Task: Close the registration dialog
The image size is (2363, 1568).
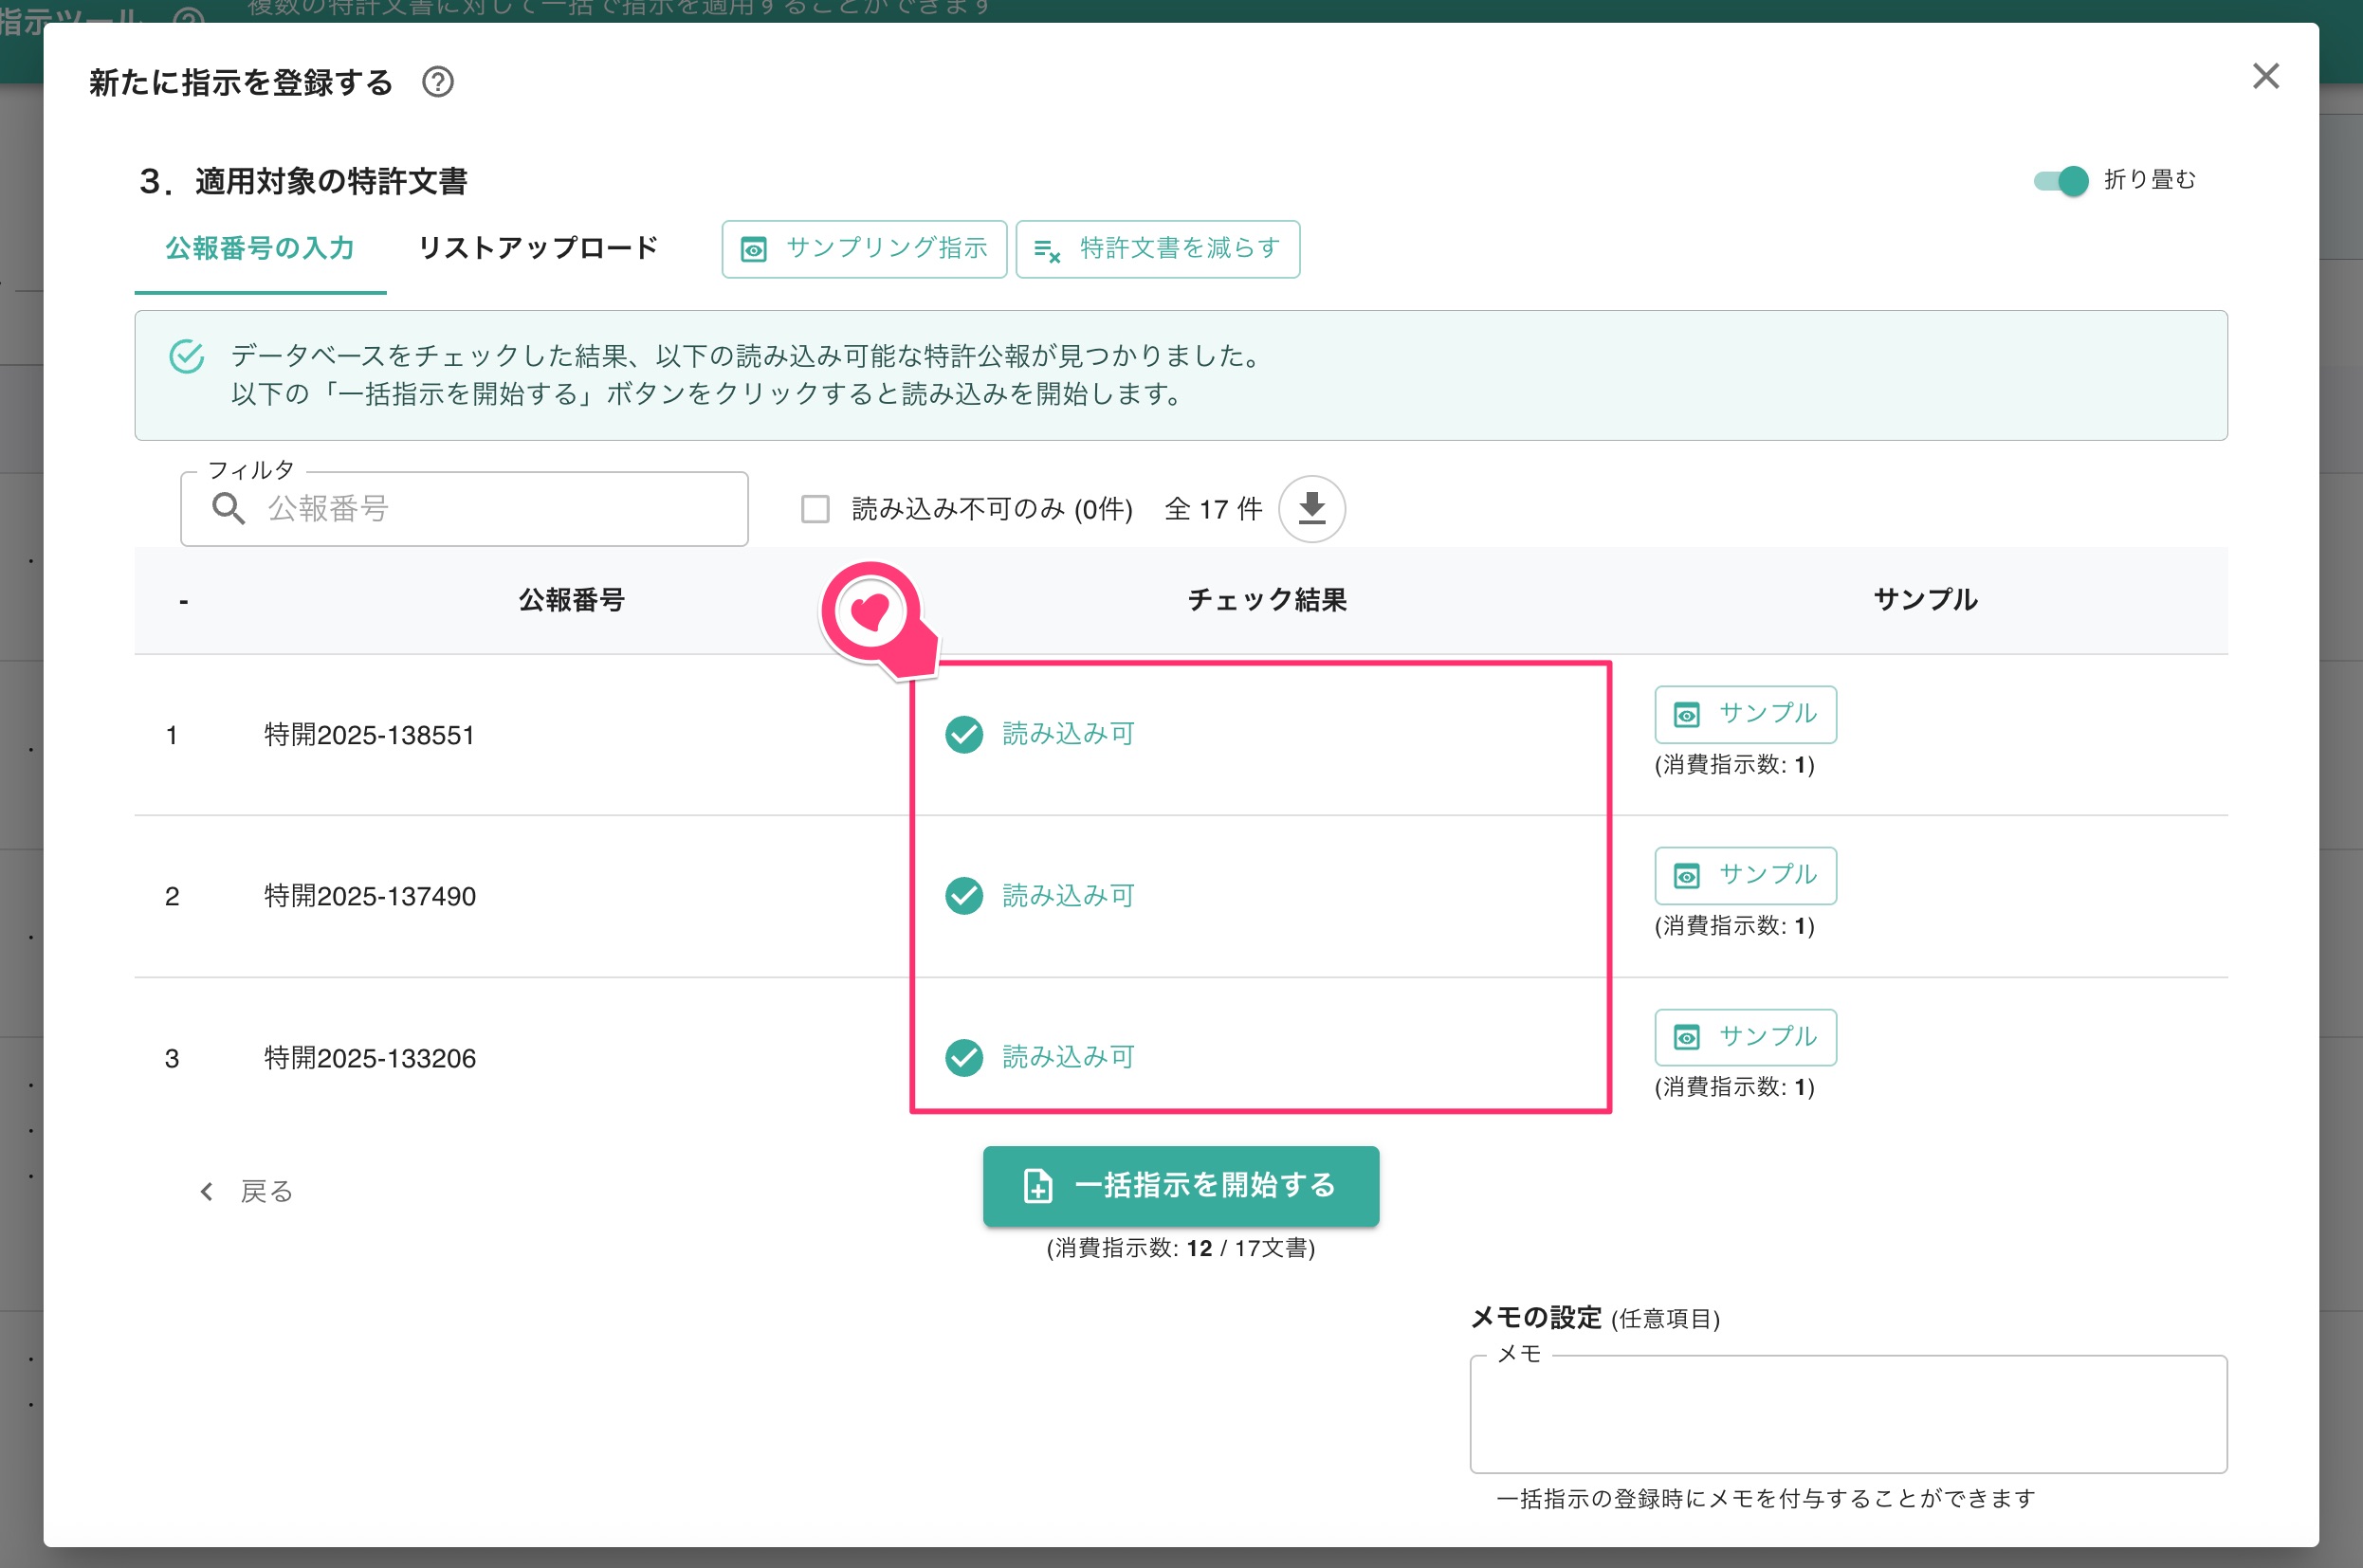Action: pyautogui.click(x=2265, y=76)
